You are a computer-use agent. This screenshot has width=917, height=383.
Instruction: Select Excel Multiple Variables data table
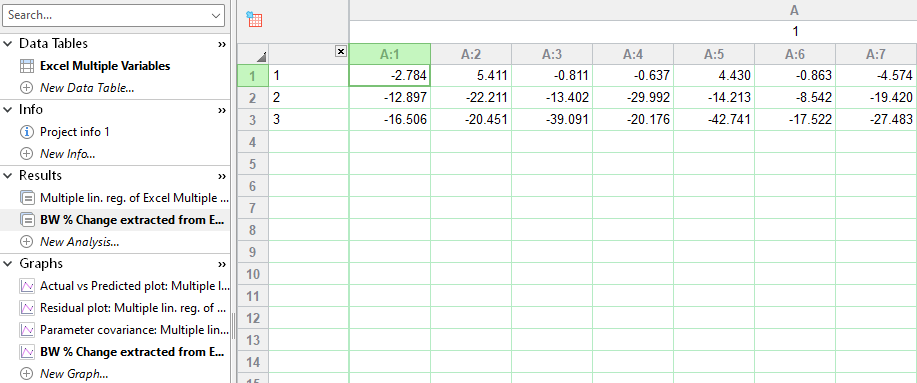[105, 66]
